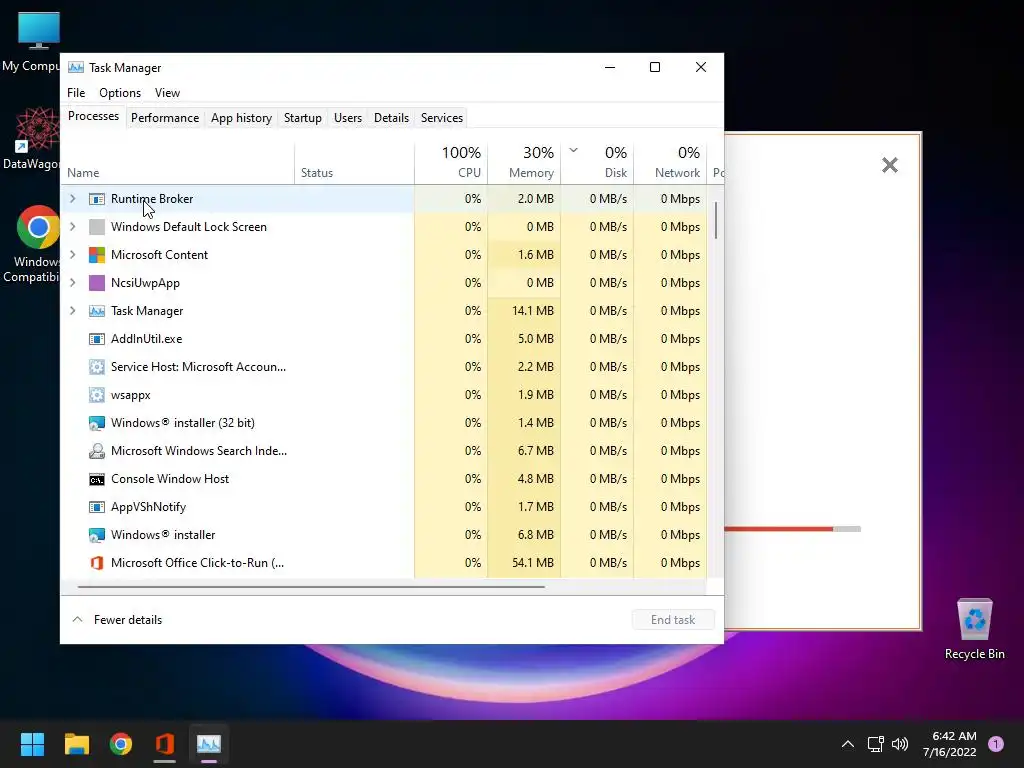This screenshot has width=1024, height=768.
Task: Click the sort arrow above the Disk column
Action: tap(573, 150)
